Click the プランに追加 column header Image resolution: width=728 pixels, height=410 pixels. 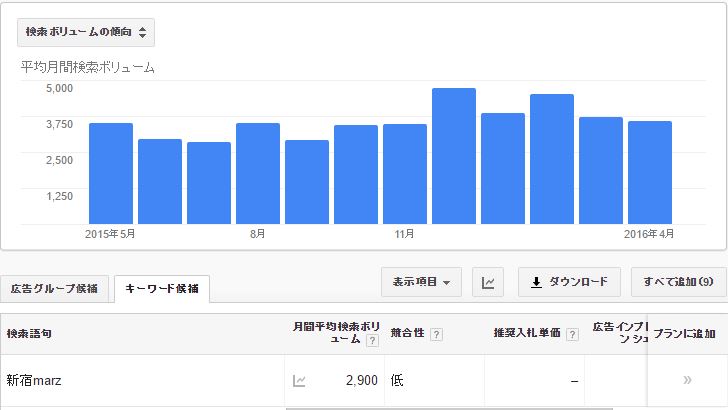click(x=684, y=334)
